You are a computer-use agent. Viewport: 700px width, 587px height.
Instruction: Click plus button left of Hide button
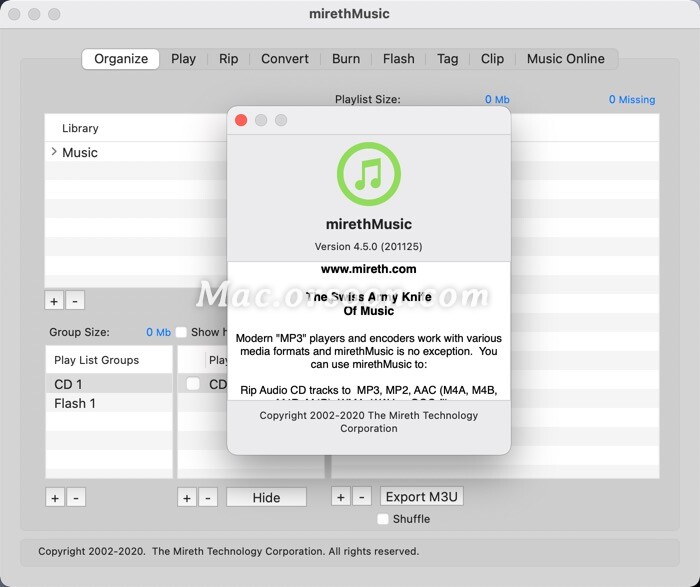tap(186, 497)
